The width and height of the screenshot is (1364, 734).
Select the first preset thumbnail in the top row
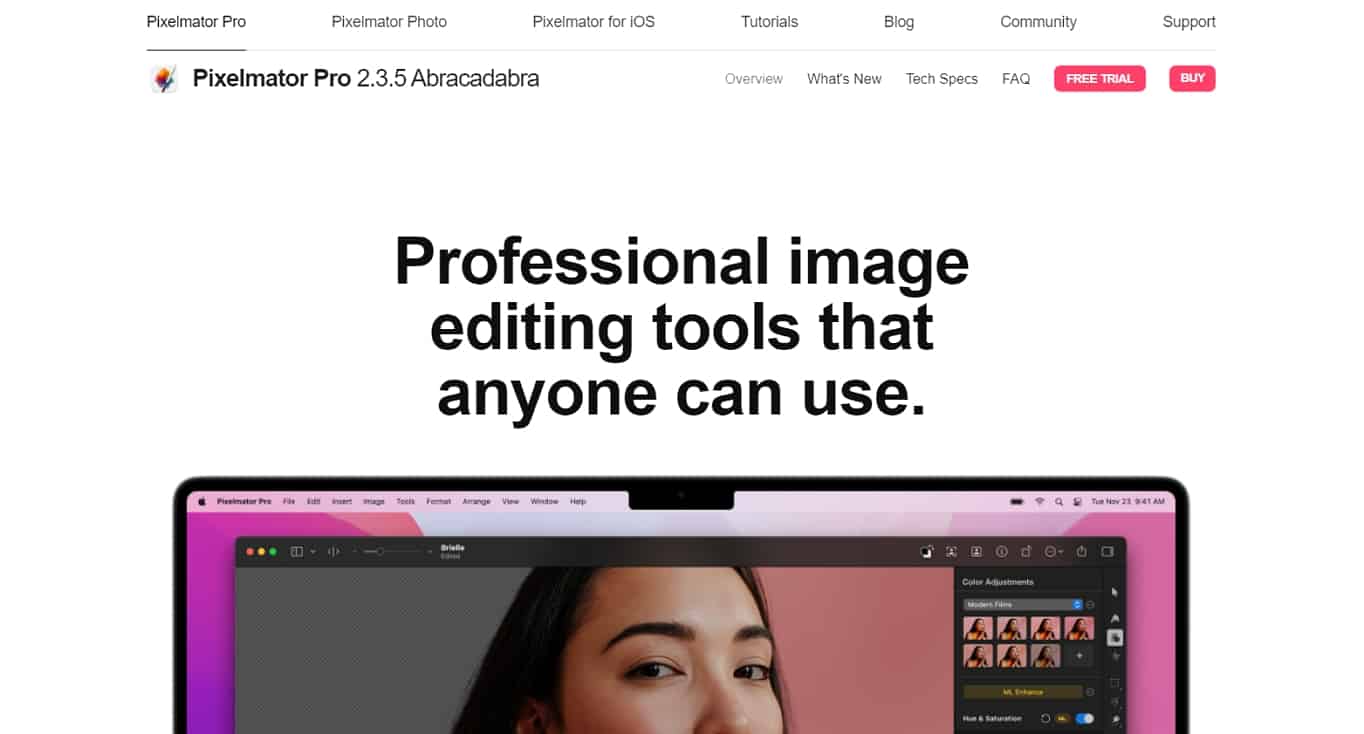(x=978, y=628)
